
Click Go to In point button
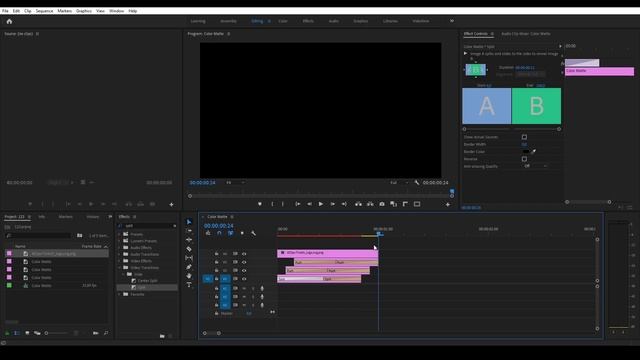[298, 204]
